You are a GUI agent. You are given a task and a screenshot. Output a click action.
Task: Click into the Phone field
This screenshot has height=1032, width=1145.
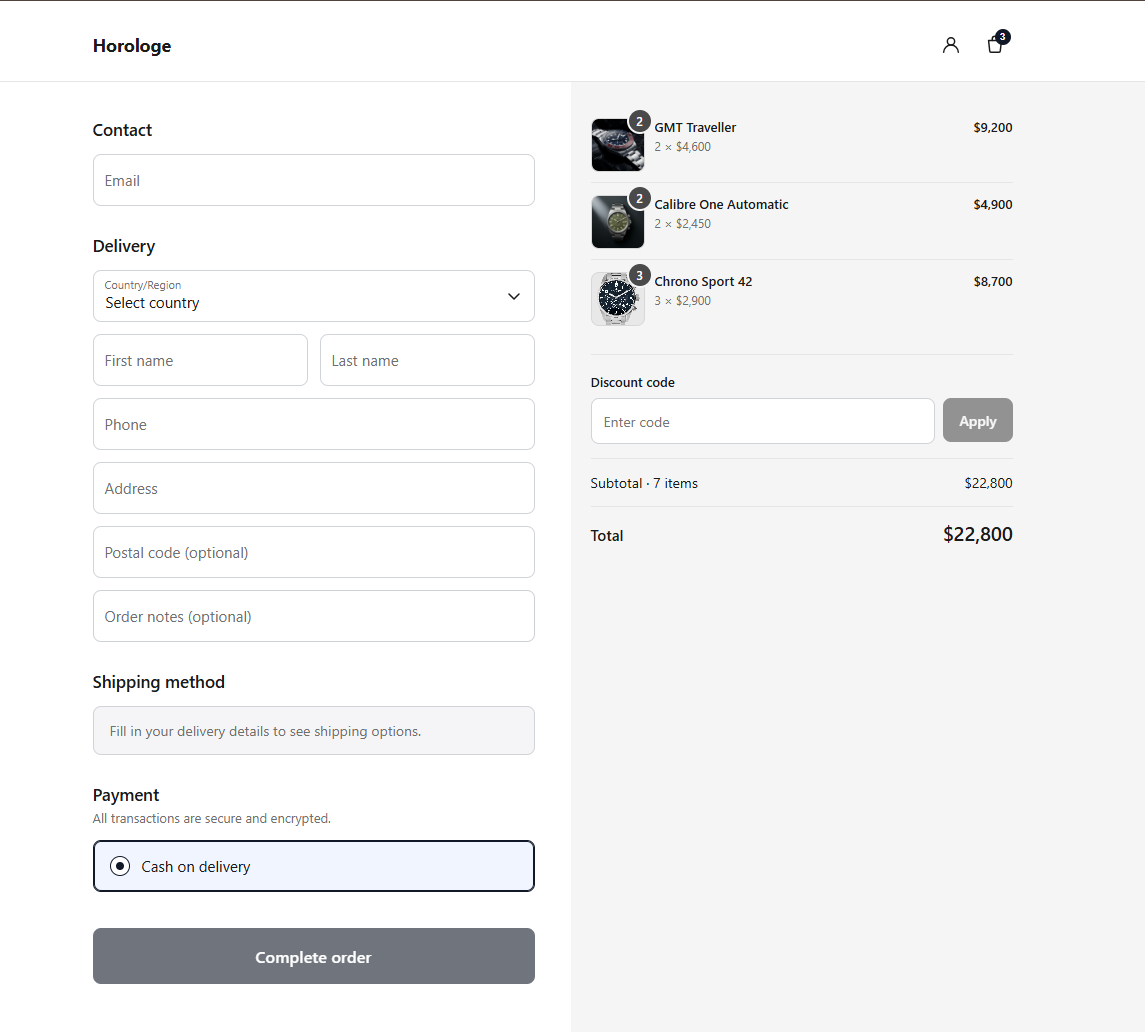(x=313, y=424)
